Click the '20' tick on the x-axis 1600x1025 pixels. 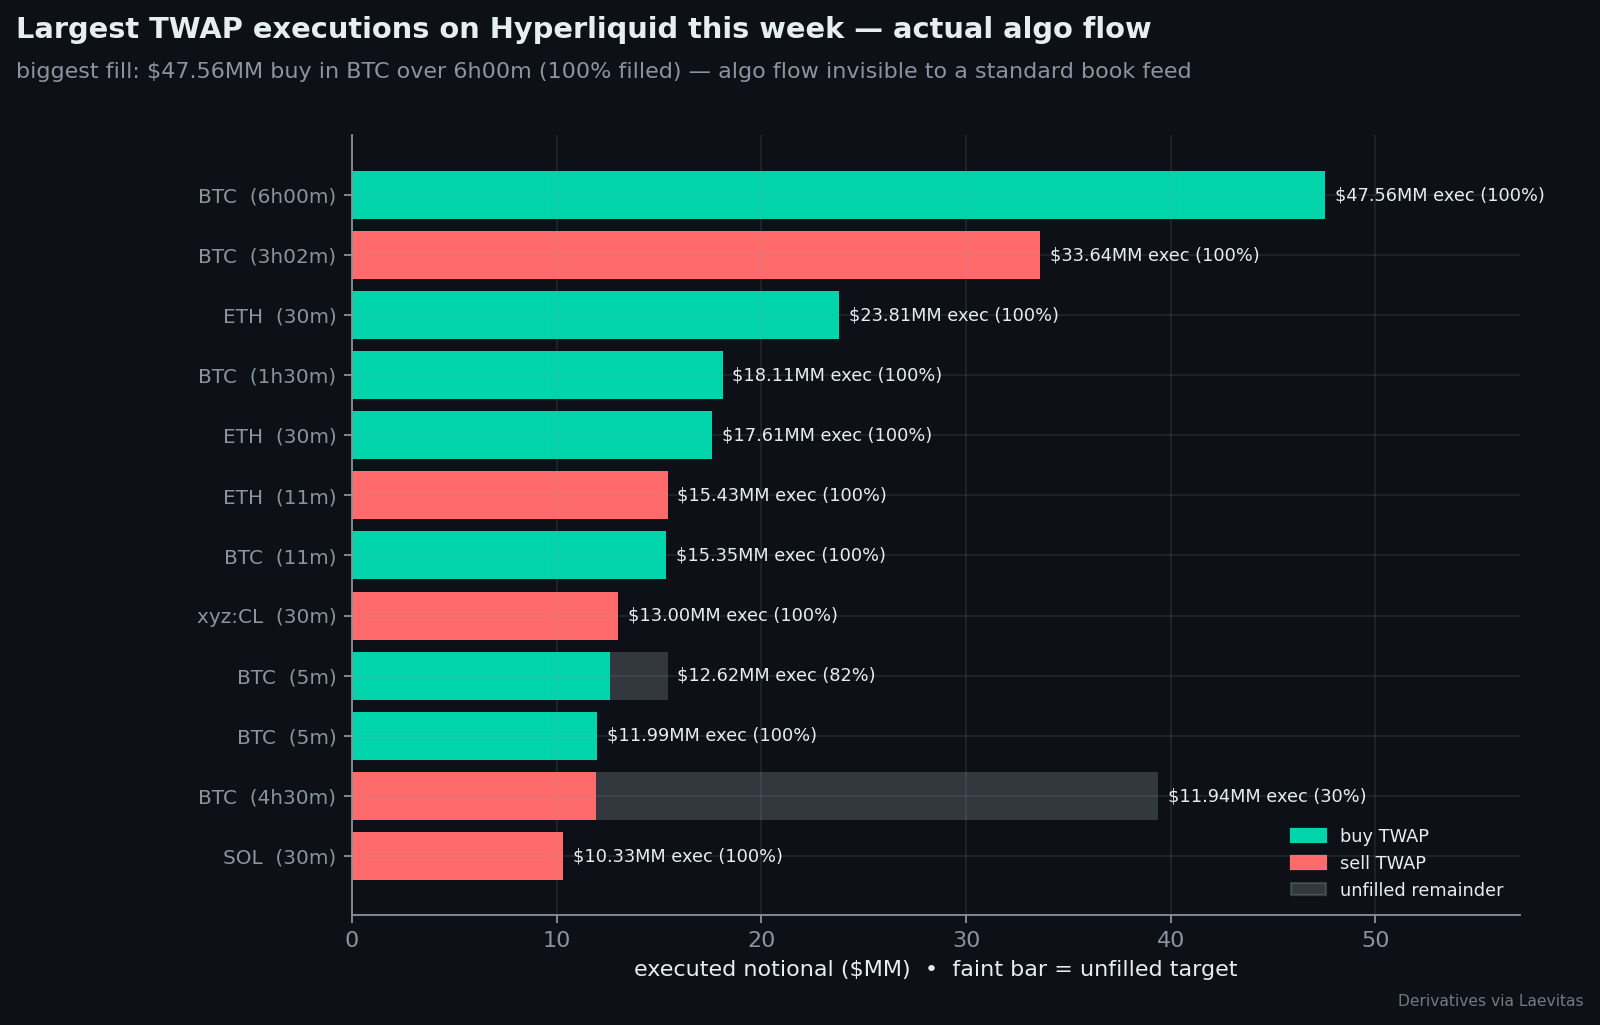tap(761, 940)
